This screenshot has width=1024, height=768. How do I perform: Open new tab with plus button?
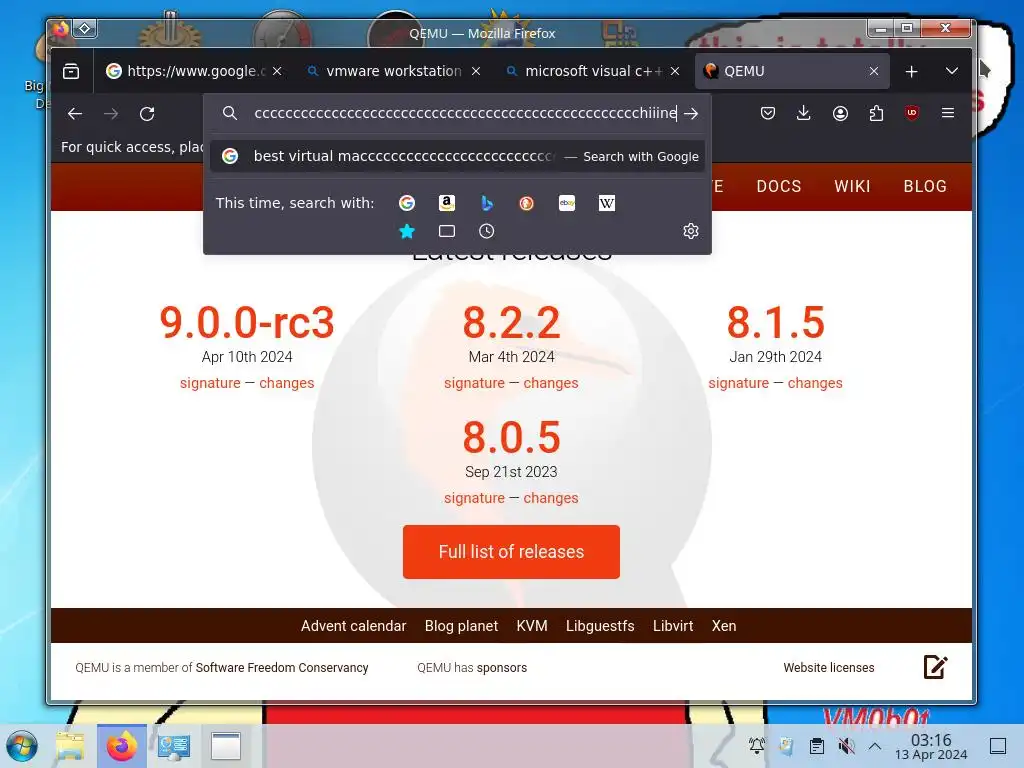(x=911, y=71)
